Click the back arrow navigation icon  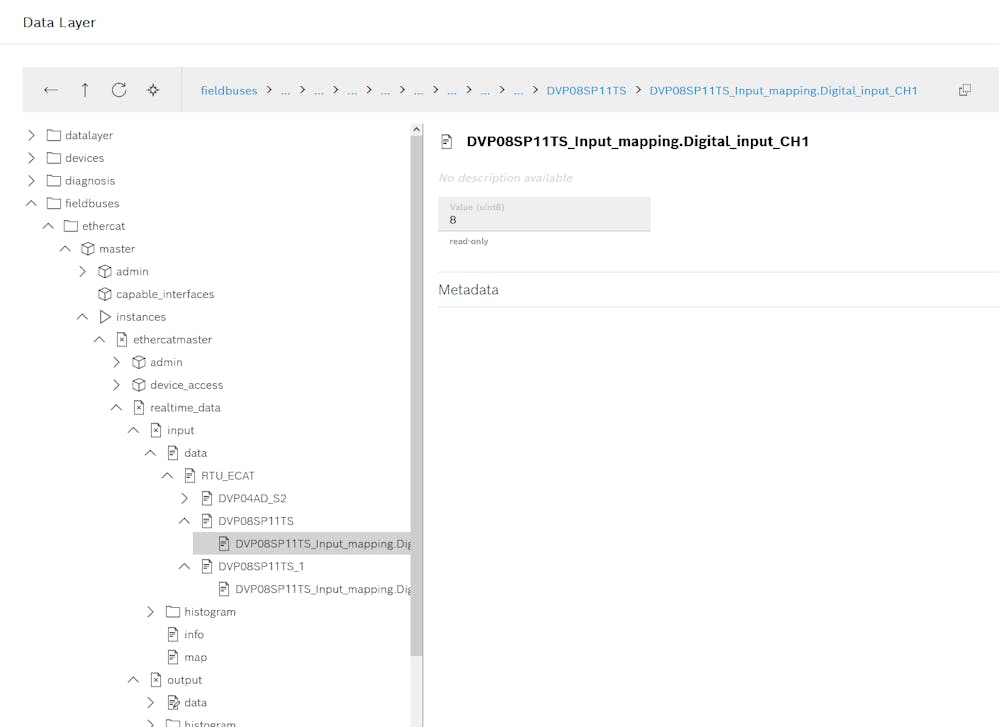pyautogui.click(x=51, y=90)
